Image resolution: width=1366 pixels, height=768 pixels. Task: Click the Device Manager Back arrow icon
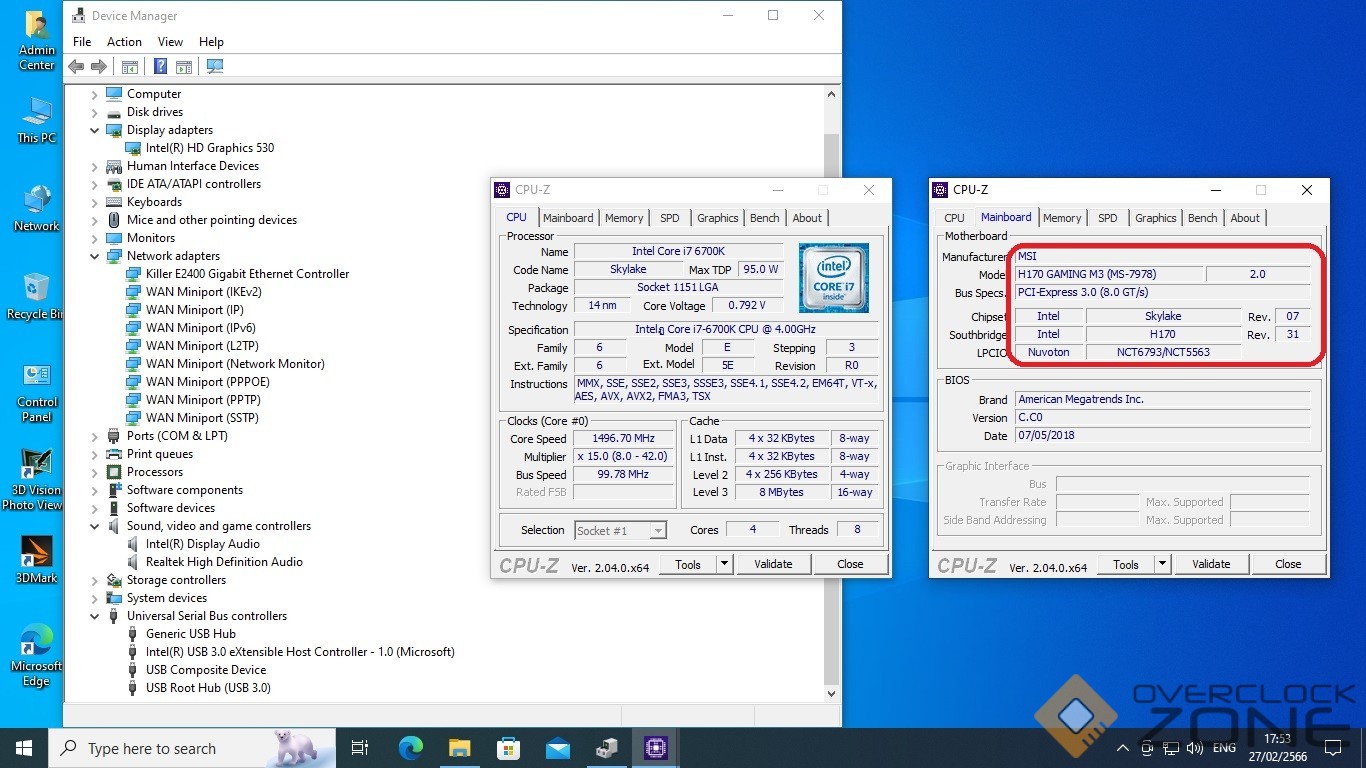click(76, 67)
